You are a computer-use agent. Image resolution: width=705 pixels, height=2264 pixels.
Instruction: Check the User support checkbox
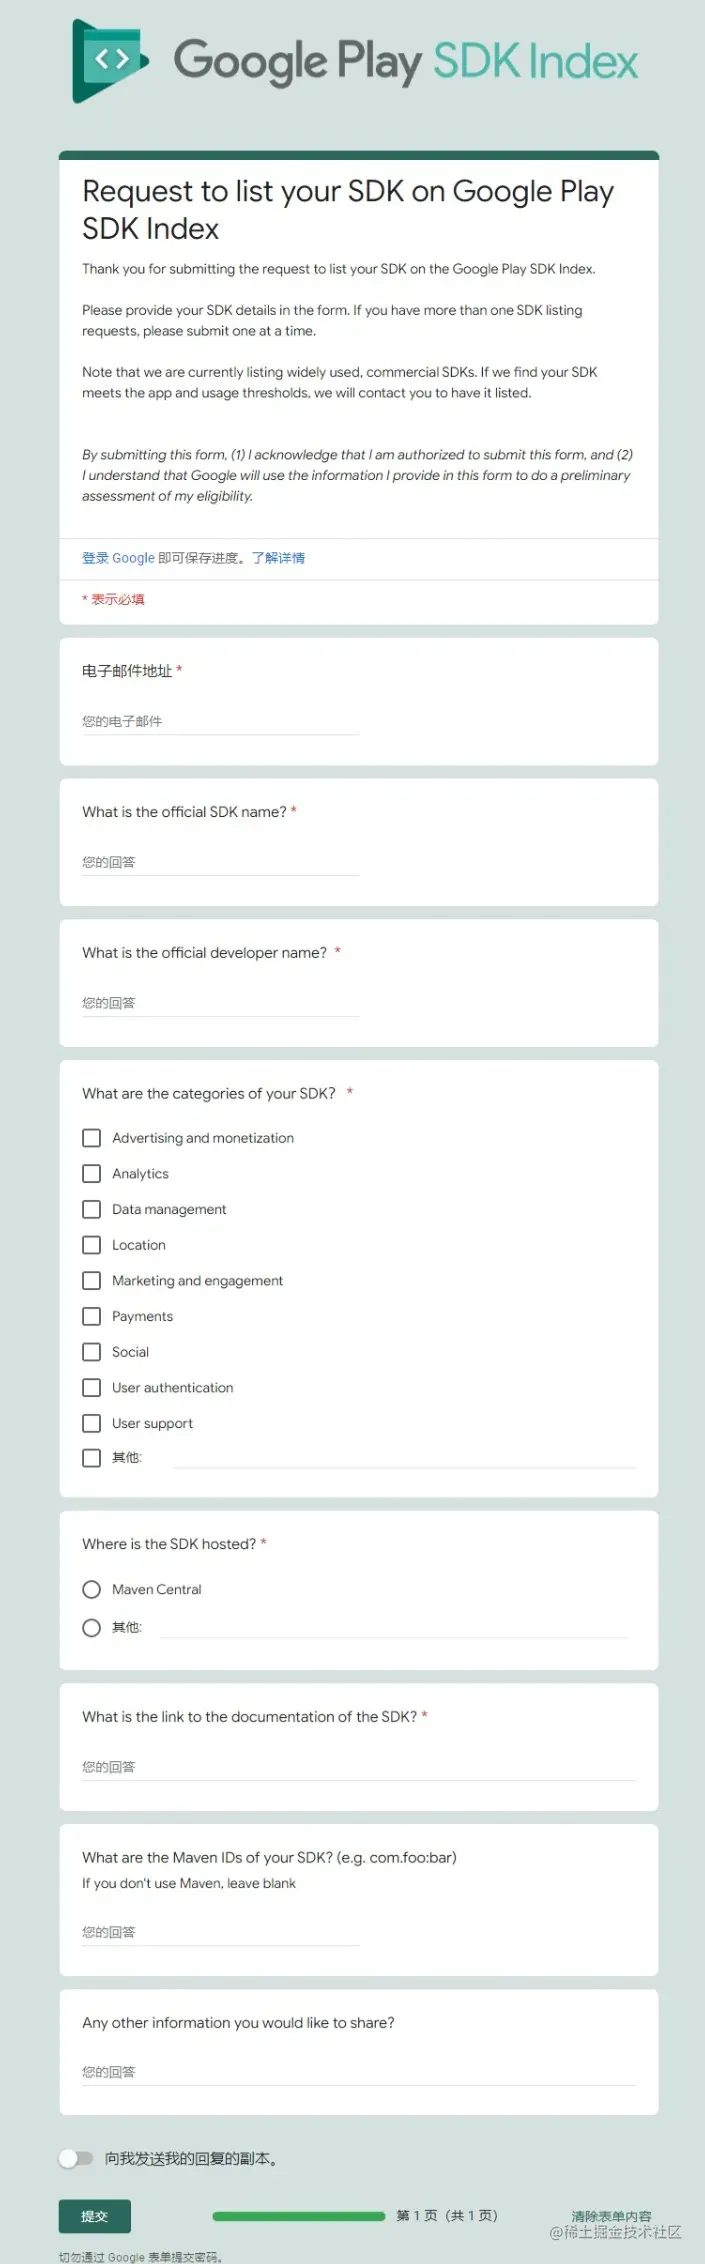coord(91,1423)
